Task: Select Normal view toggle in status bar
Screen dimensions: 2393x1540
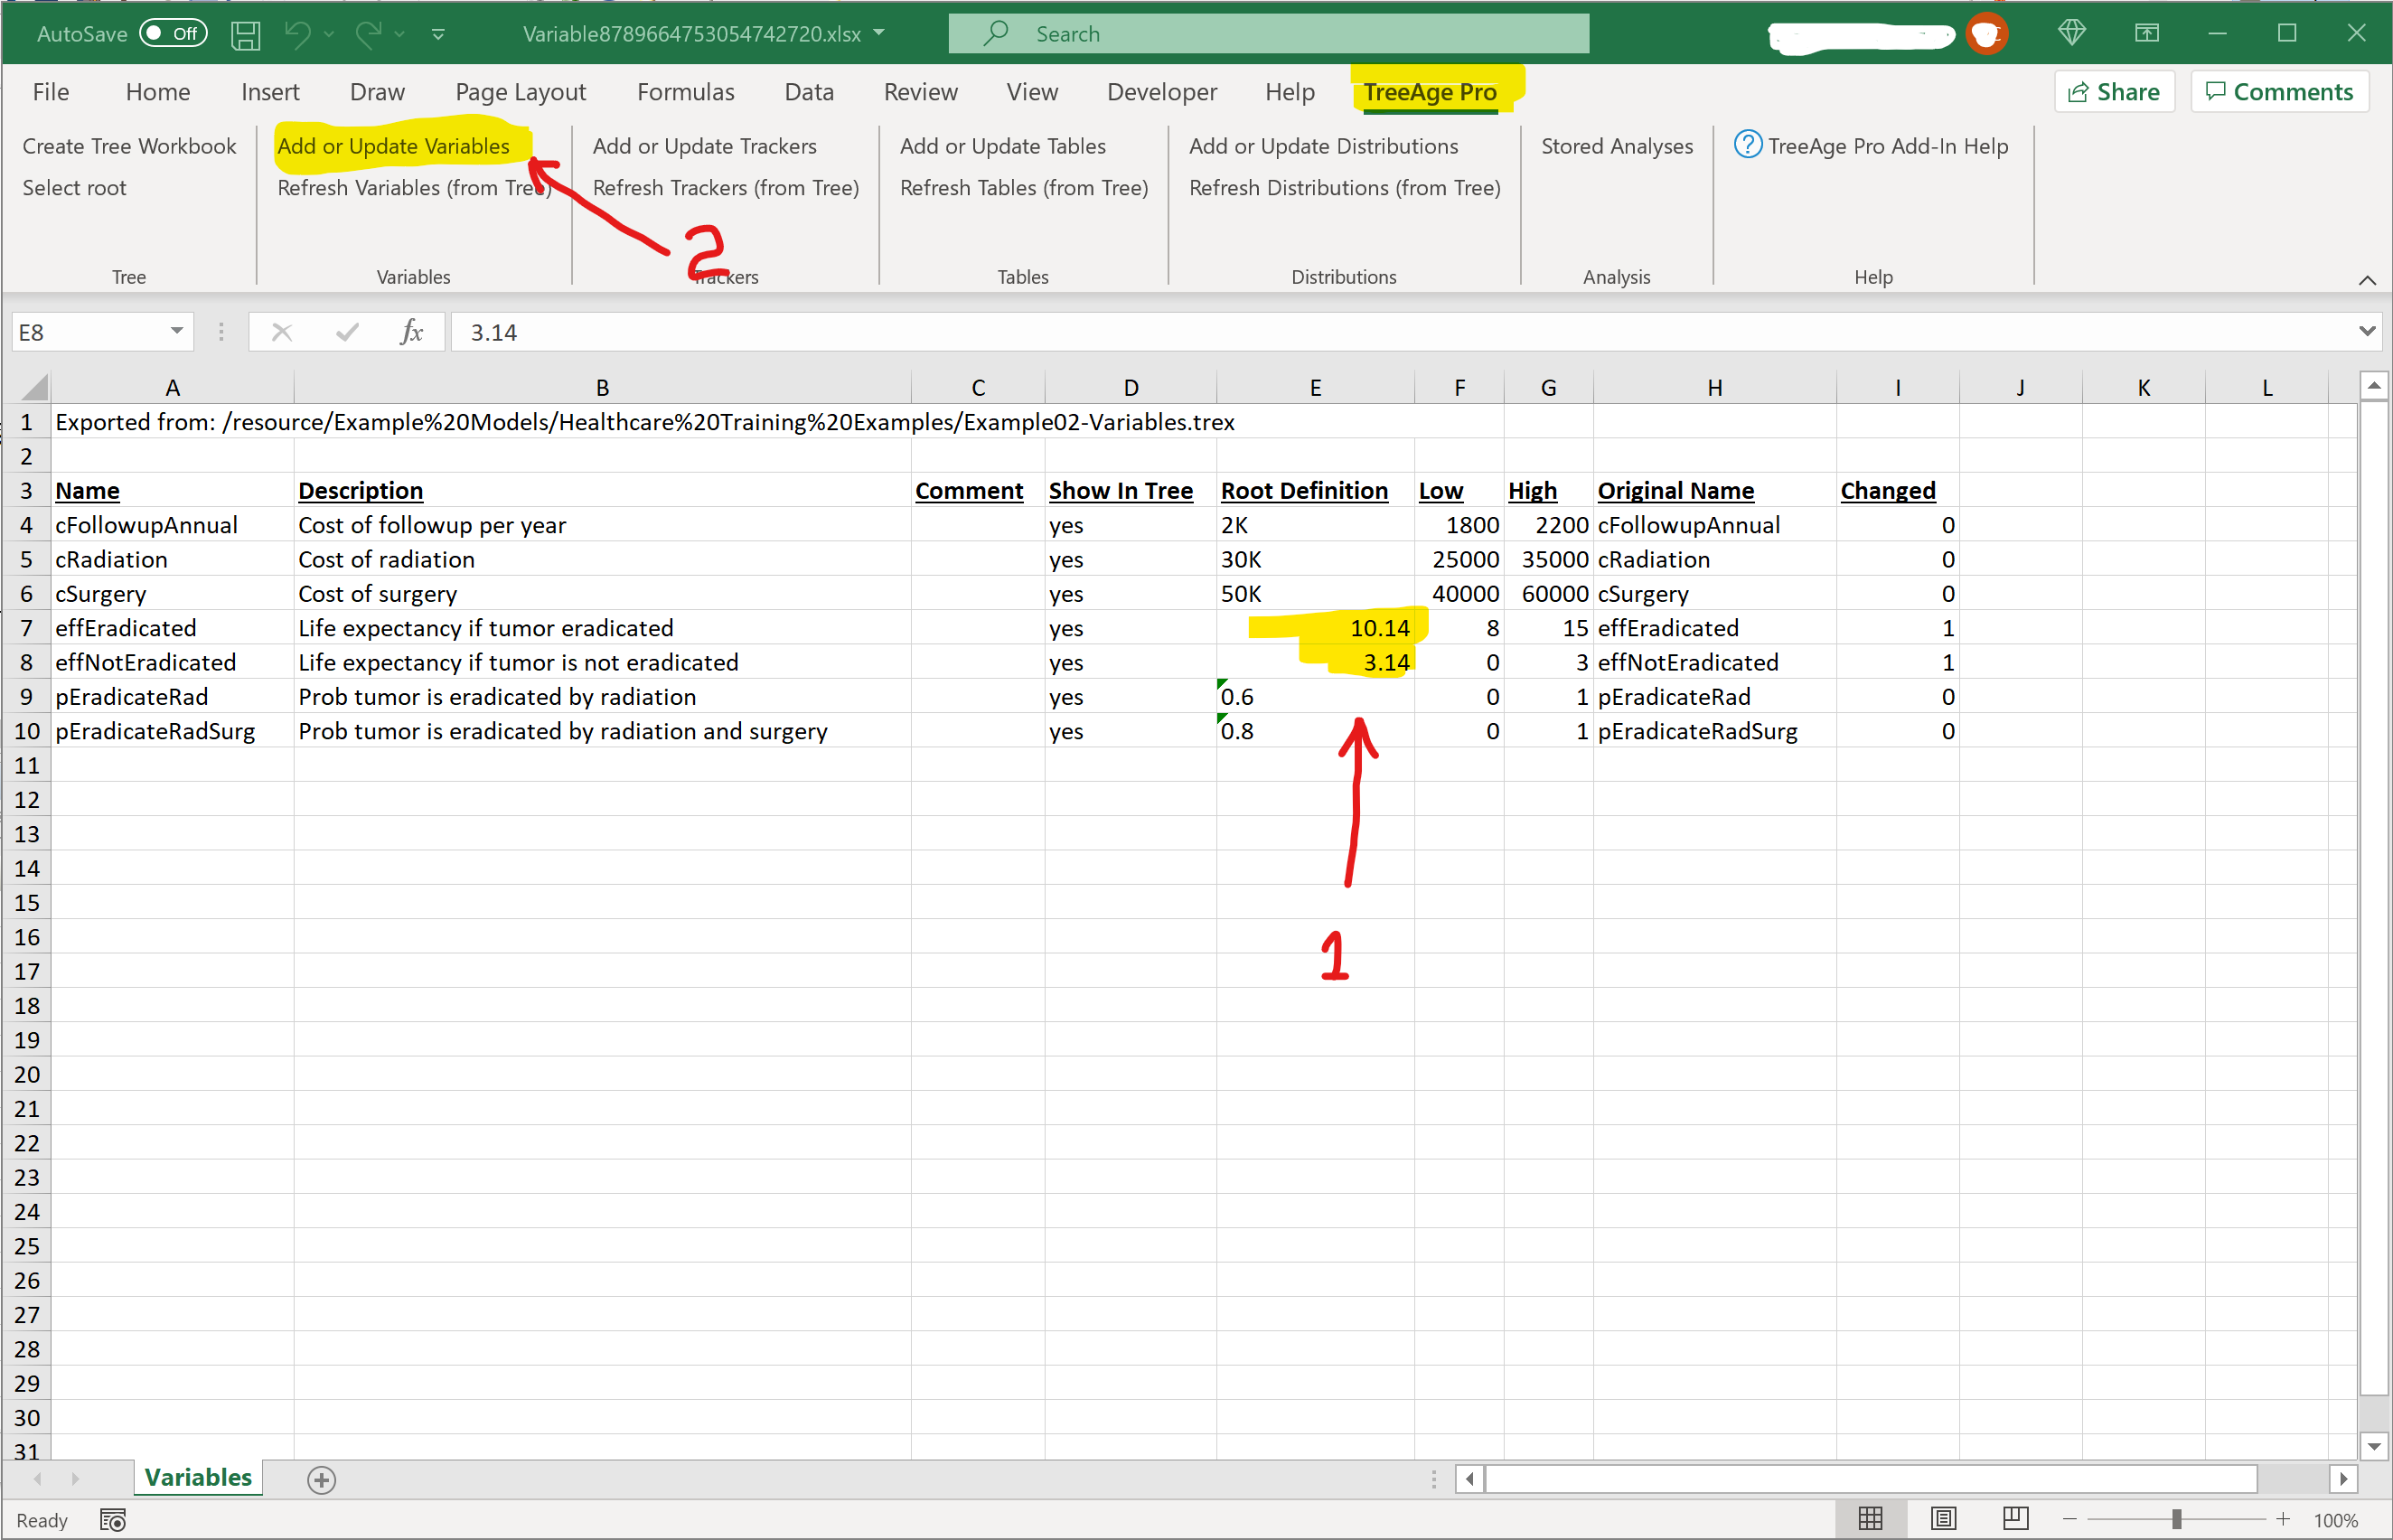Action: (x=1870, y=1519)
